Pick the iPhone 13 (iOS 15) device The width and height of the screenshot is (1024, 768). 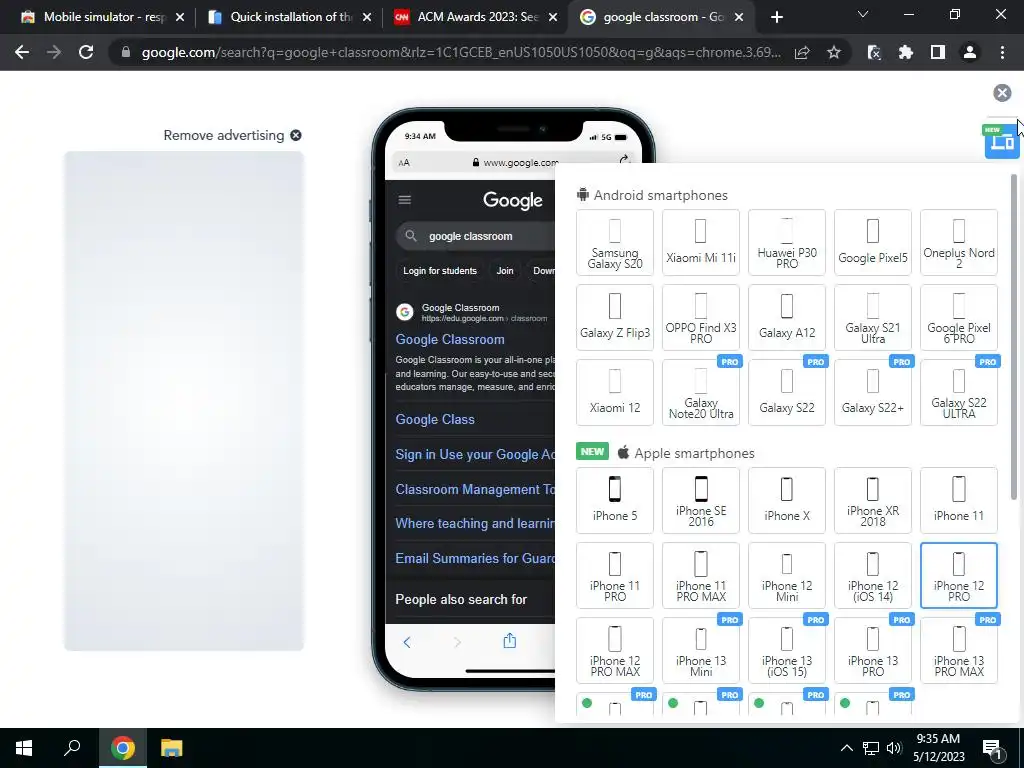[x=787, y=651]
